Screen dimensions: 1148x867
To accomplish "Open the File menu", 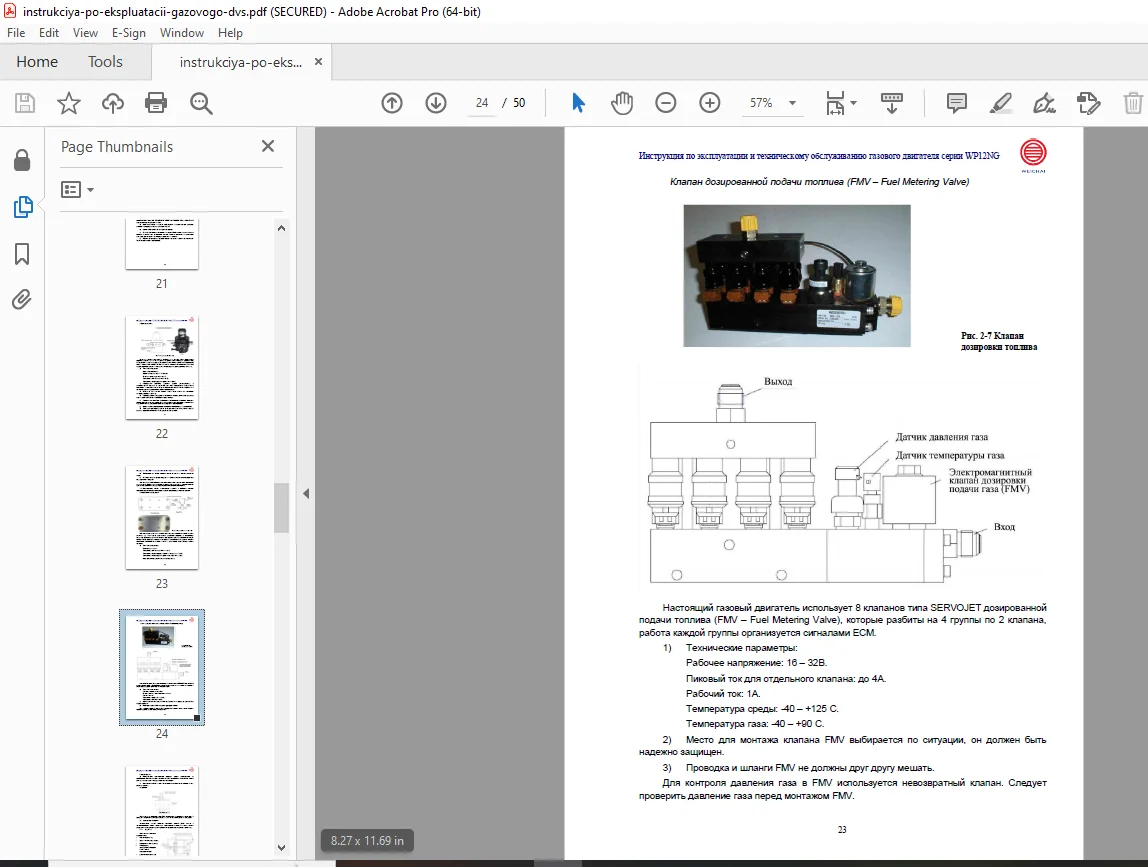I will (16, 33).
